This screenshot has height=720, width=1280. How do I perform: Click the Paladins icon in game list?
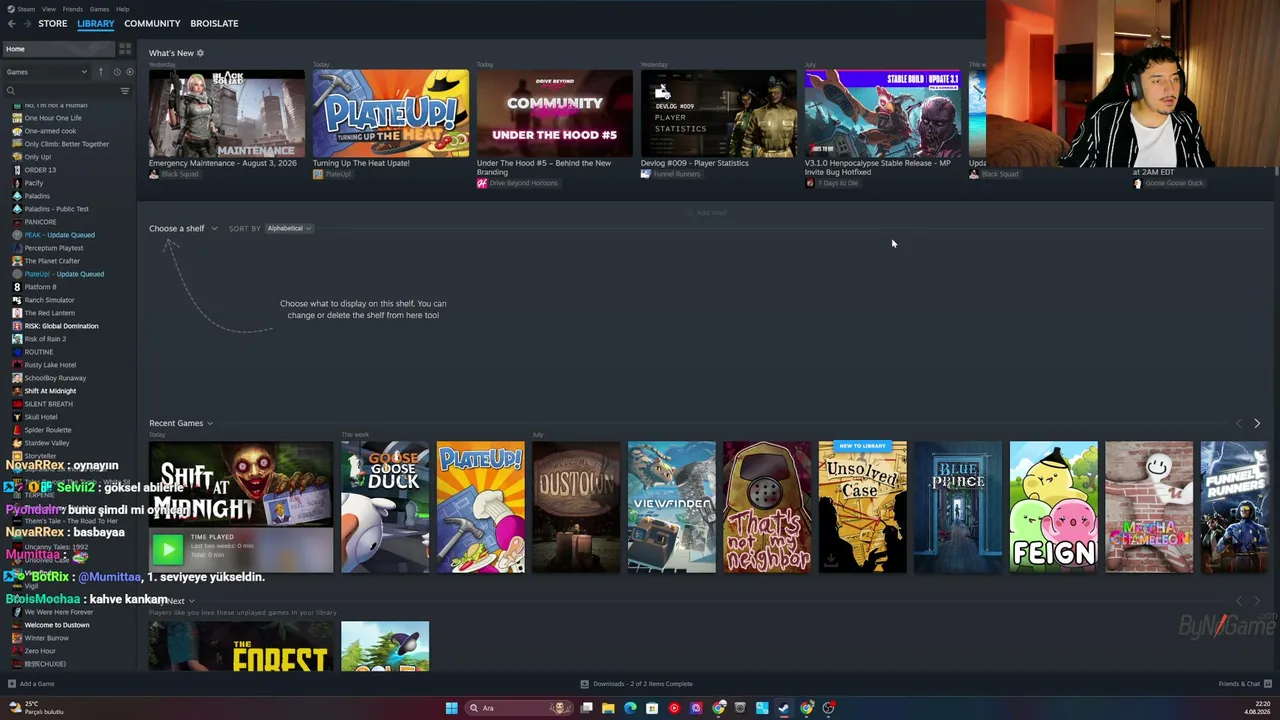click(x=16, y=196)
